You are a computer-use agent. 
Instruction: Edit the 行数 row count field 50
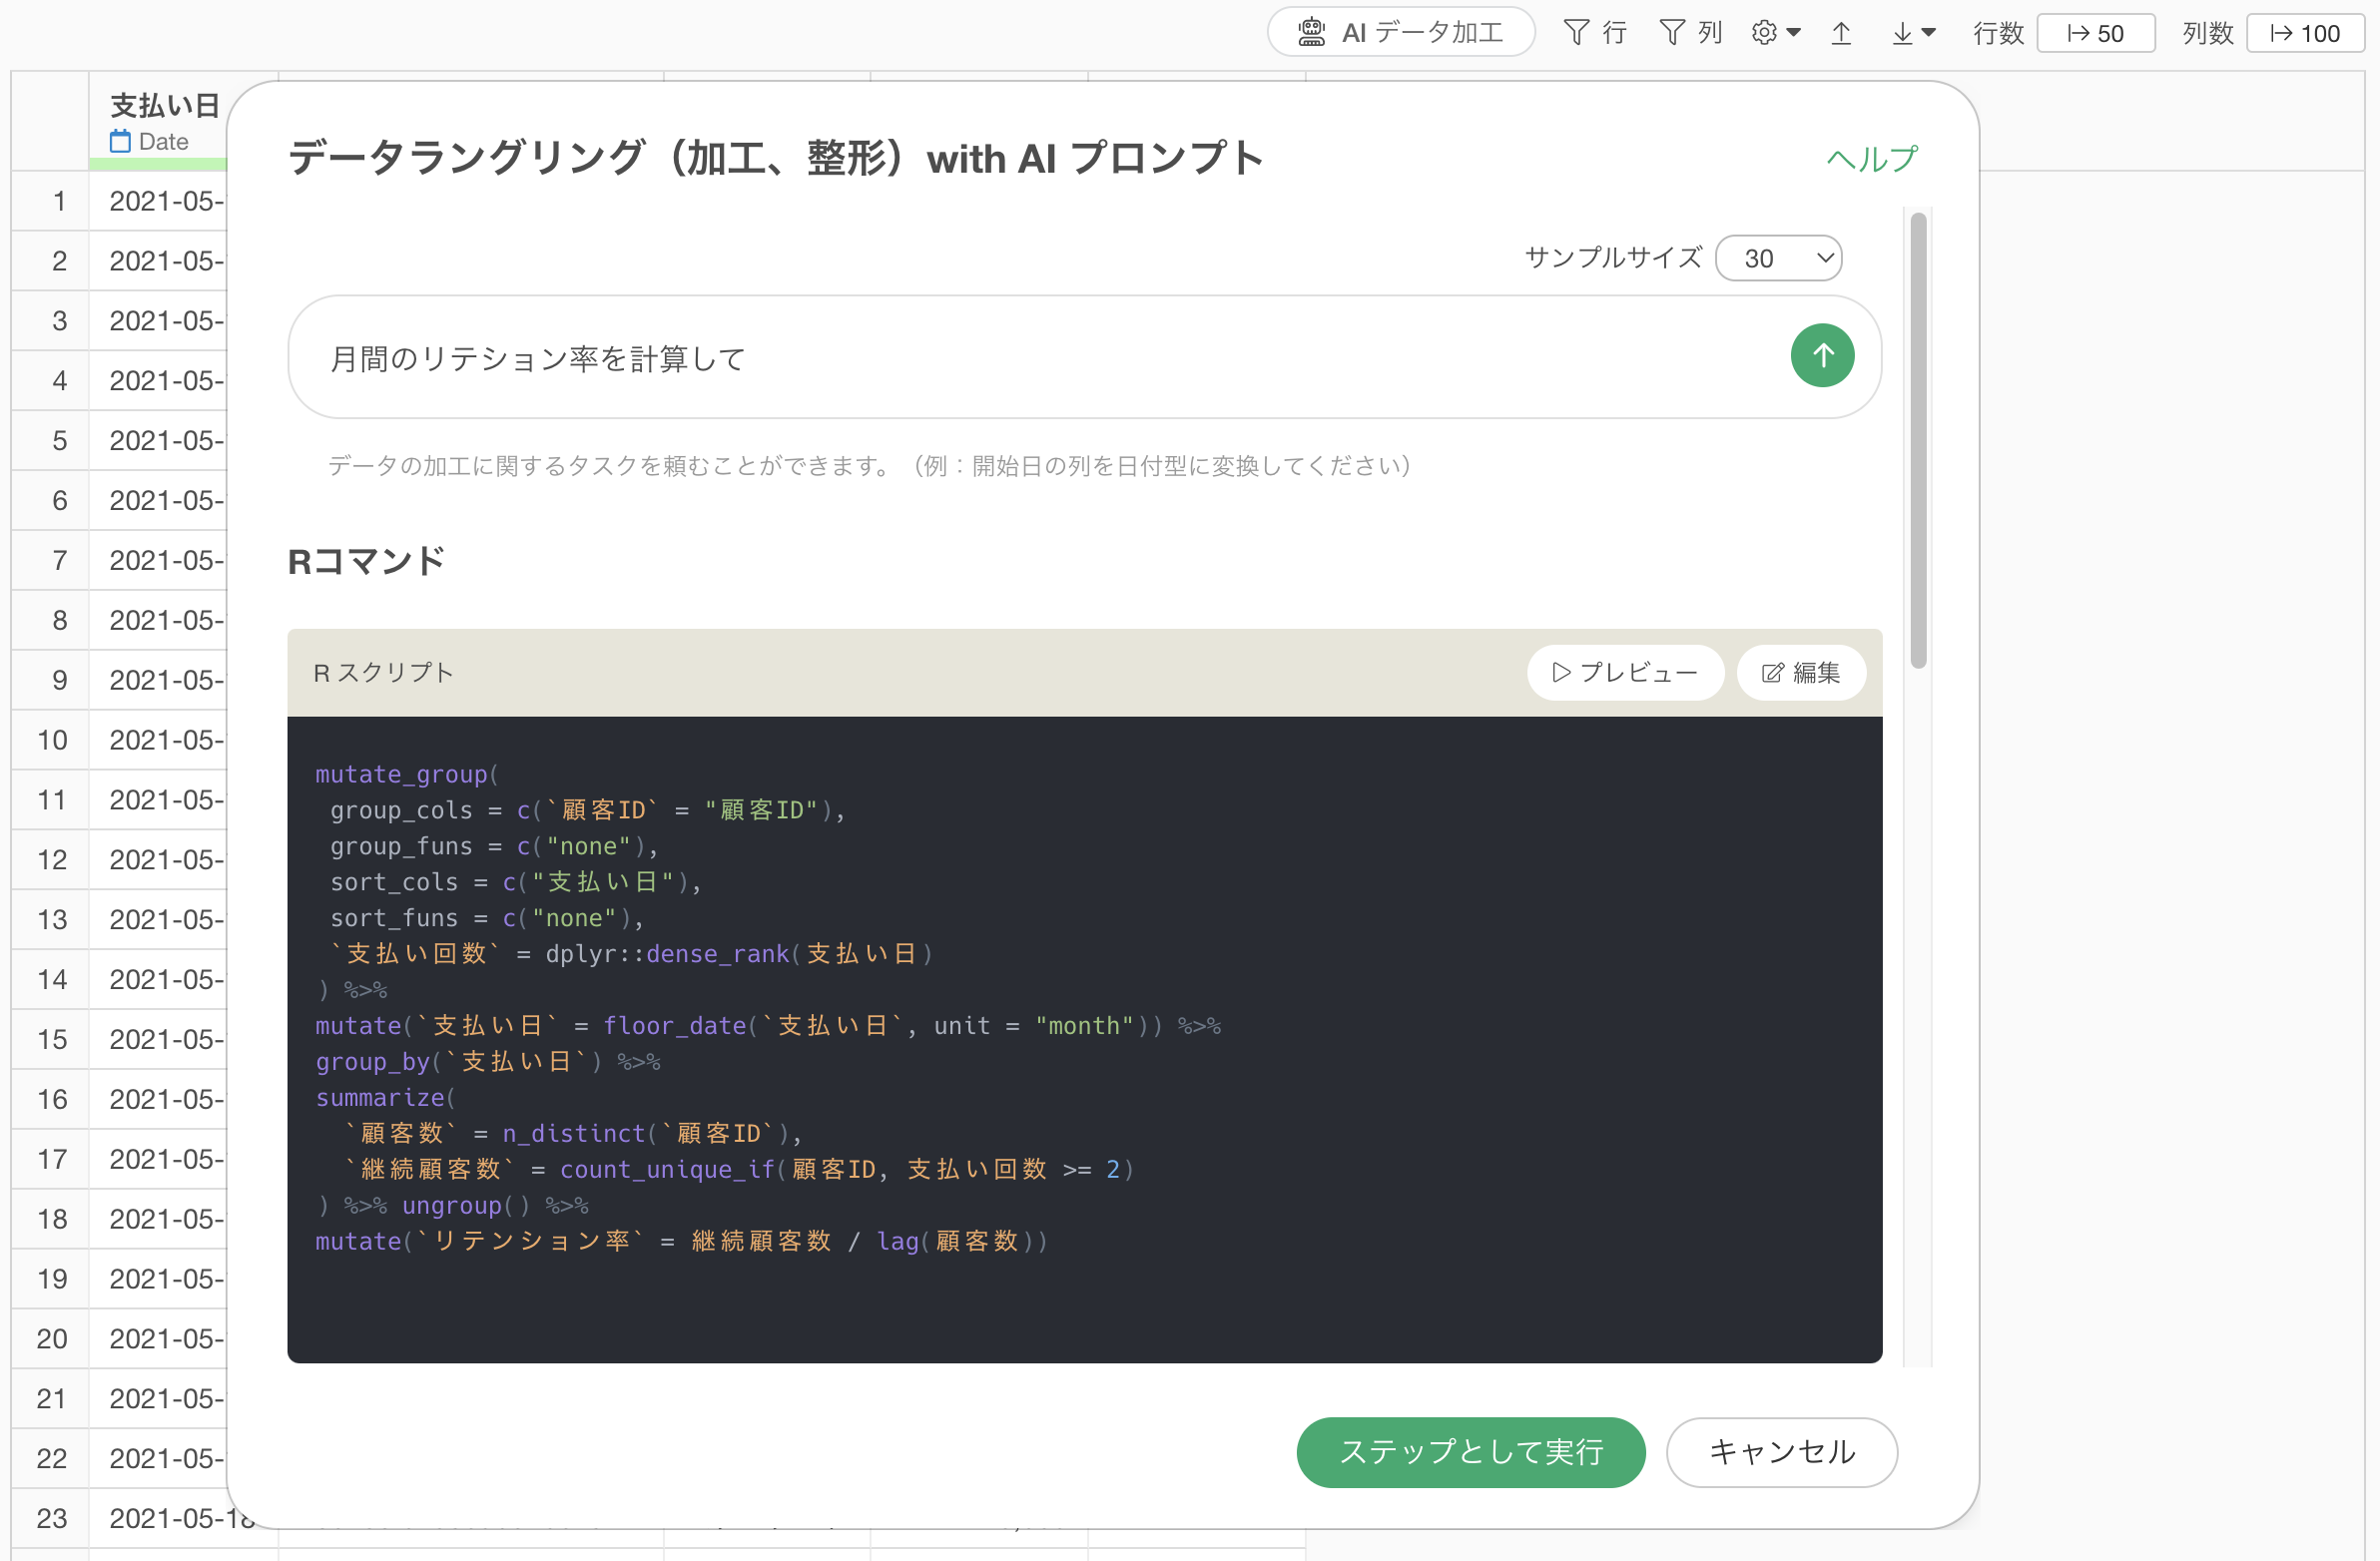point(2095,33)
